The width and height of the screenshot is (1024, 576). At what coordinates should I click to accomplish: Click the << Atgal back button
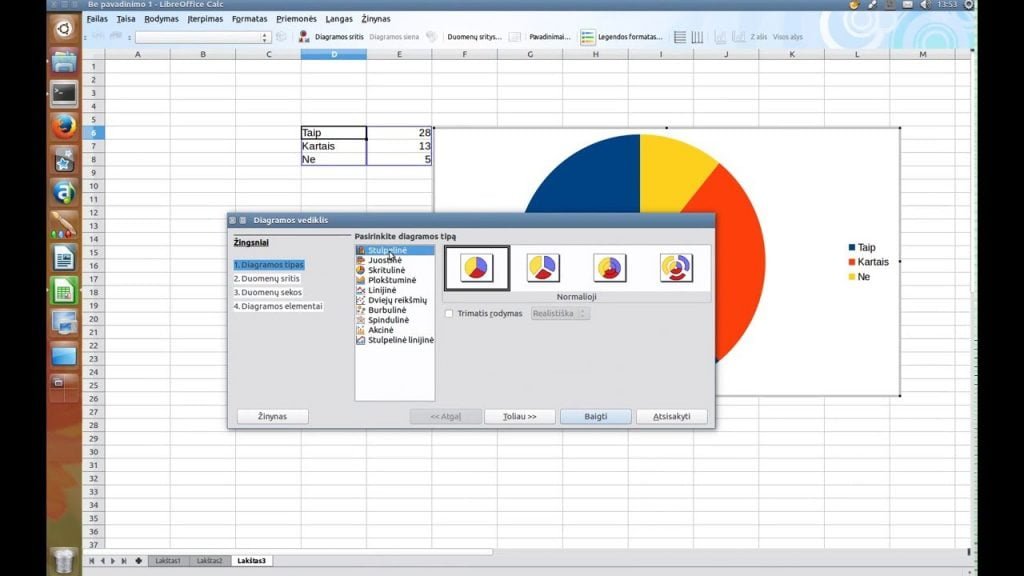click(445, 416)
